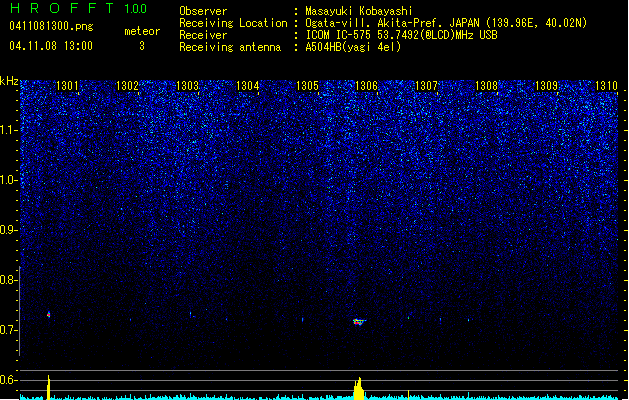Click the A504HB(yagi 4el) antenna text

click(353, 47)
